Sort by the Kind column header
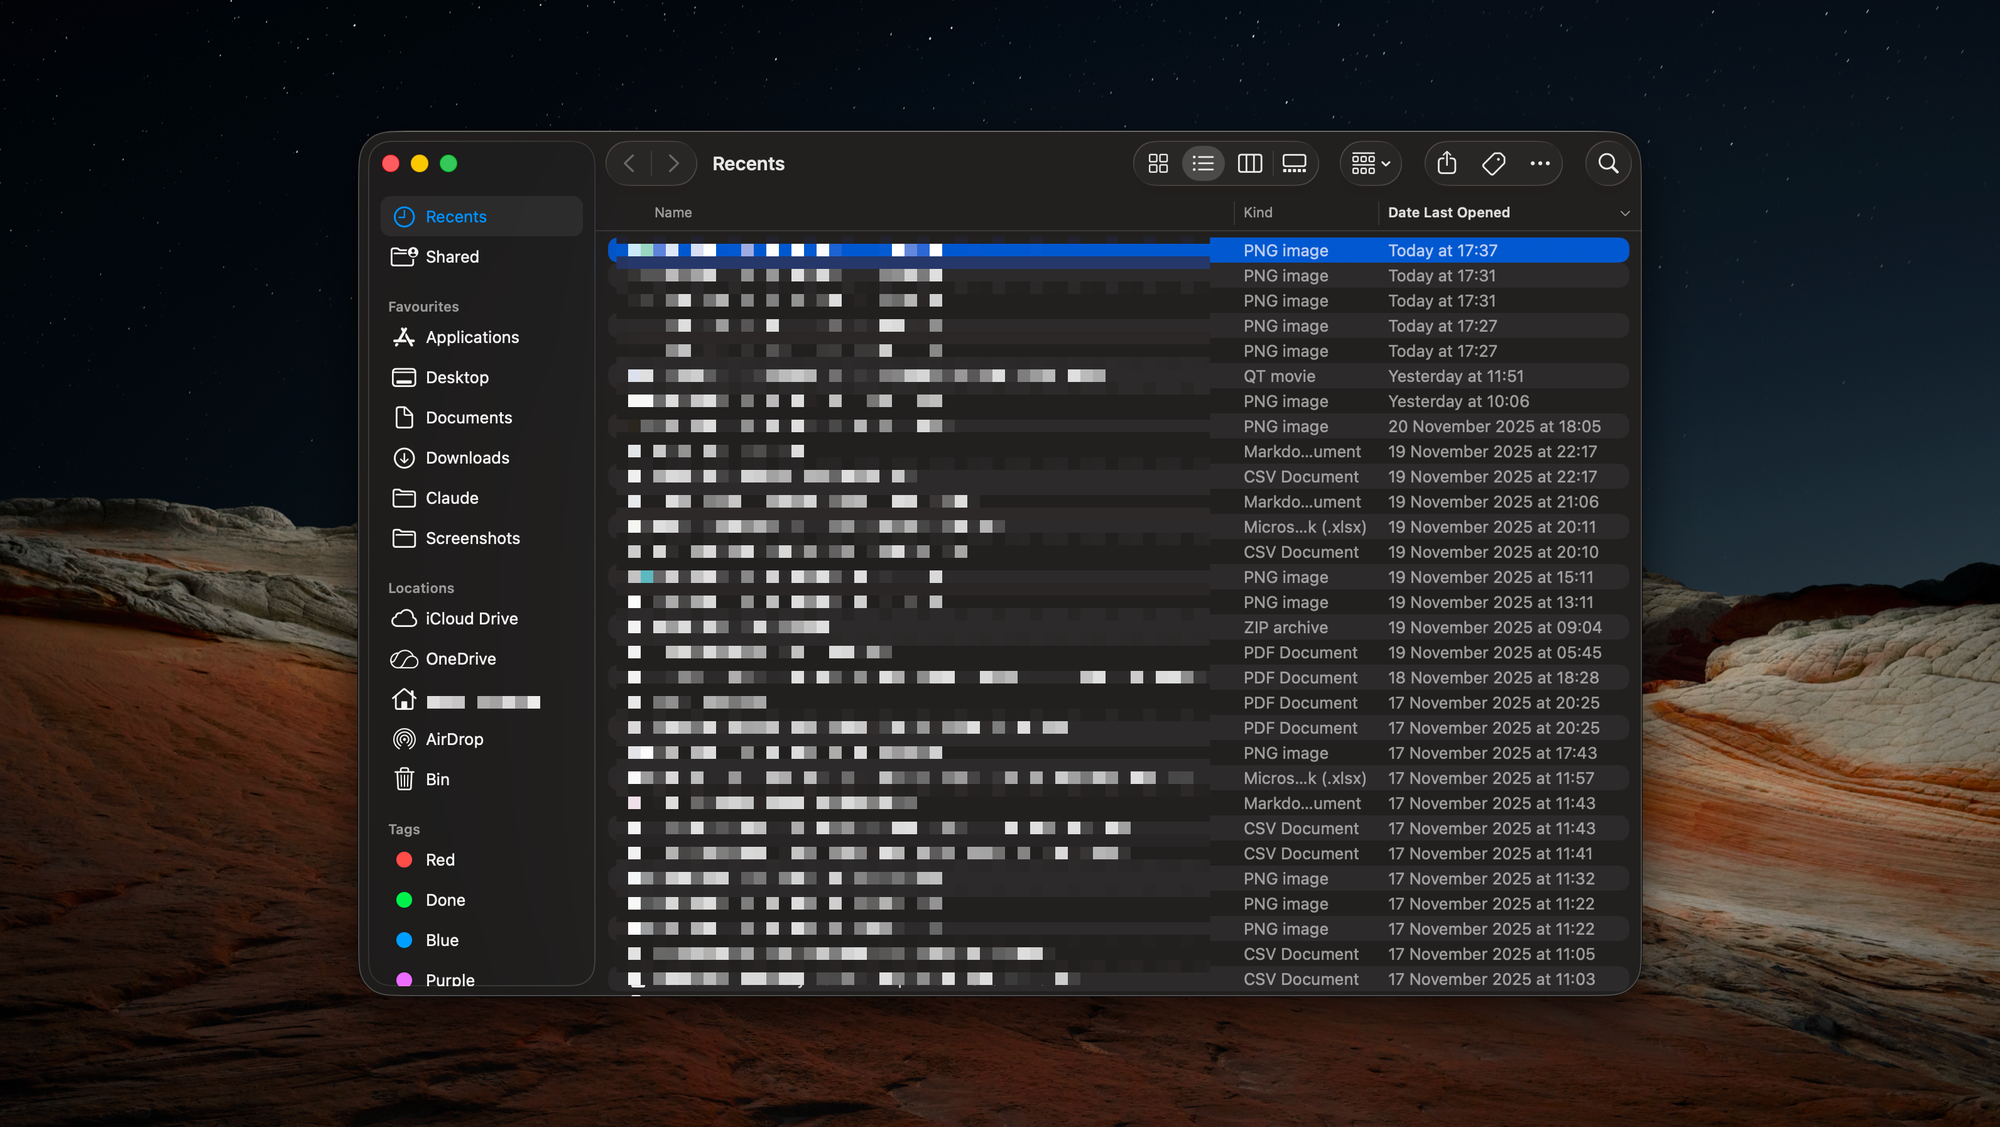2000x1127 pixels. coord(1257,213)
